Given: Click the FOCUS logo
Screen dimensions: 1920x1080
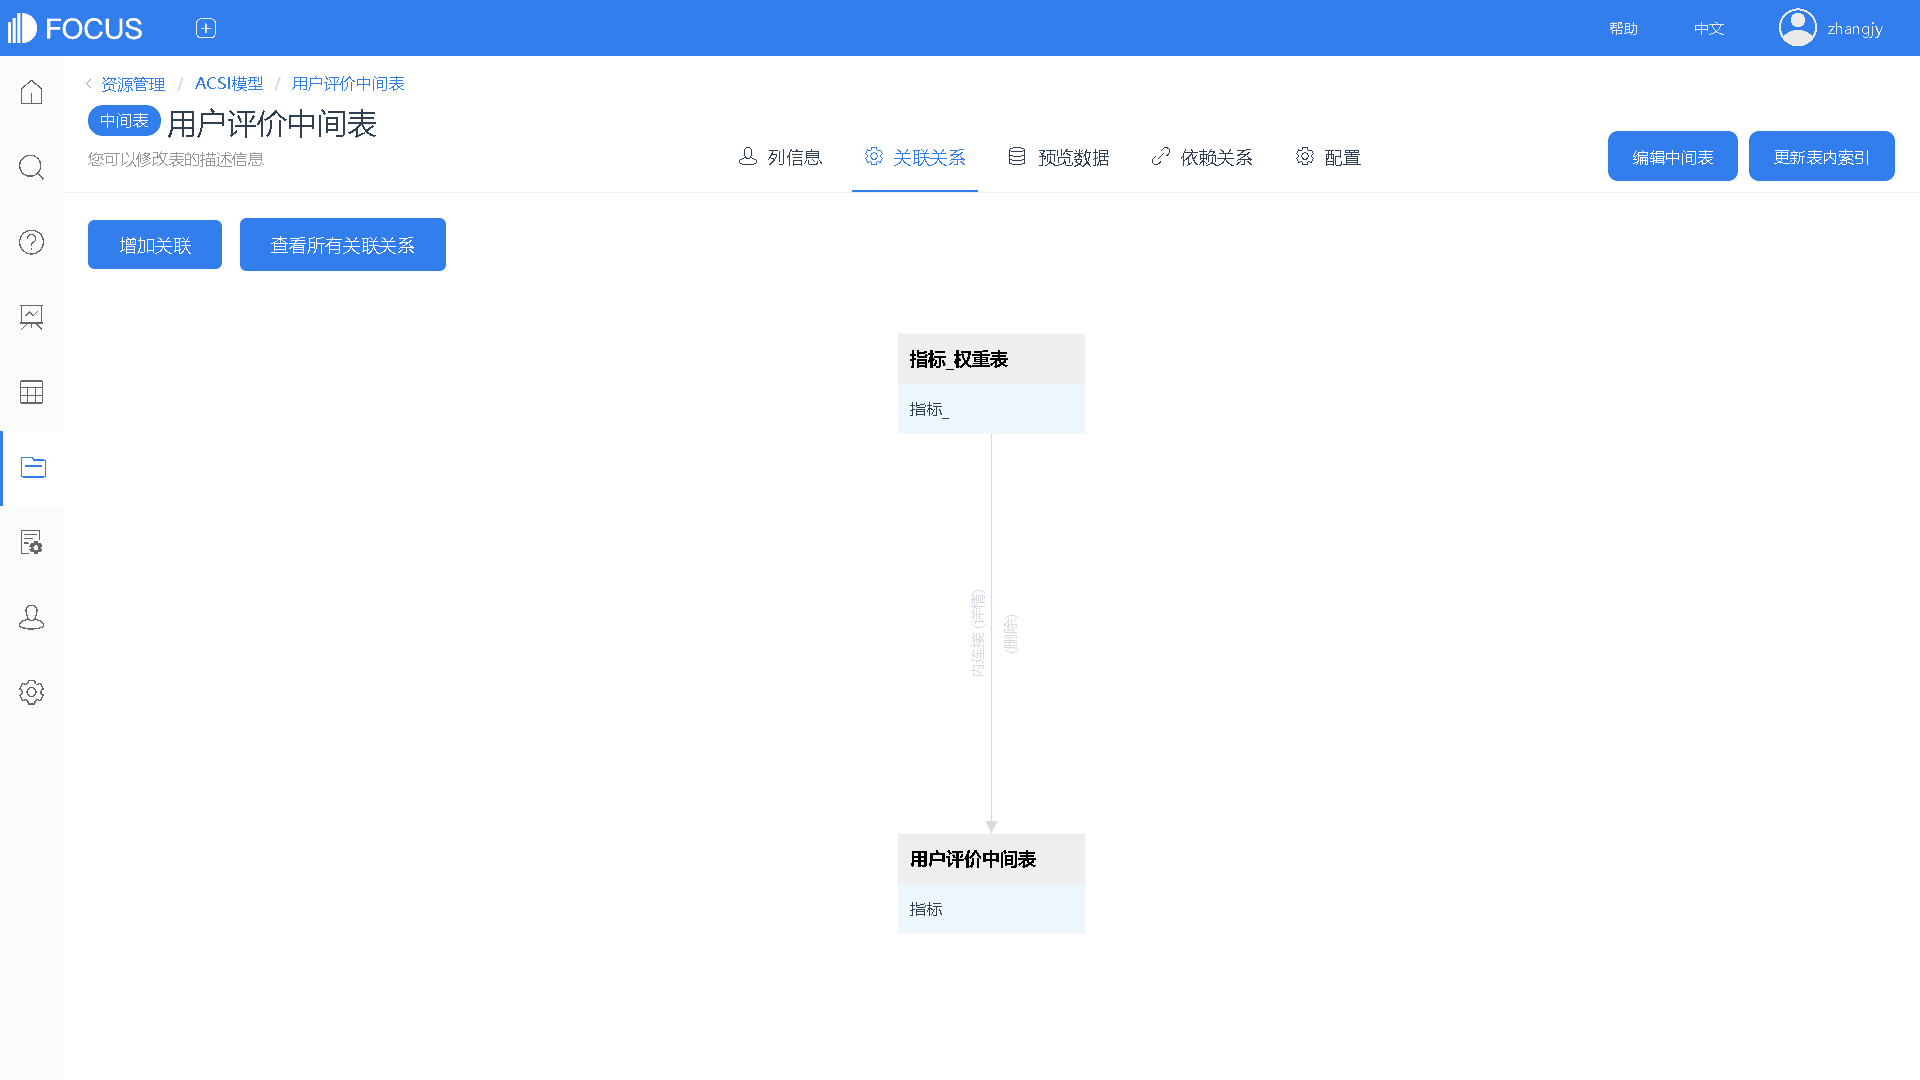Looking at the screenshot, I should 75,28.
